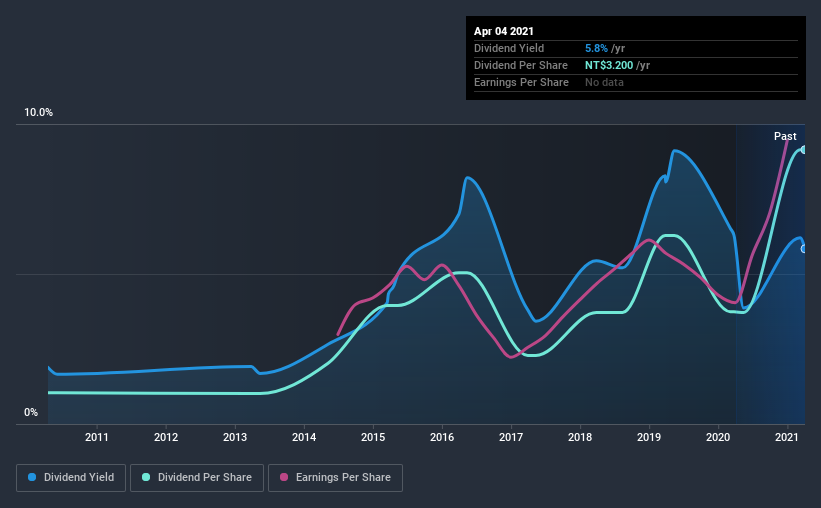Toggle the Dividend Yield legend button
The height and width of the screenshot is (508, 821).
[71, 478]
